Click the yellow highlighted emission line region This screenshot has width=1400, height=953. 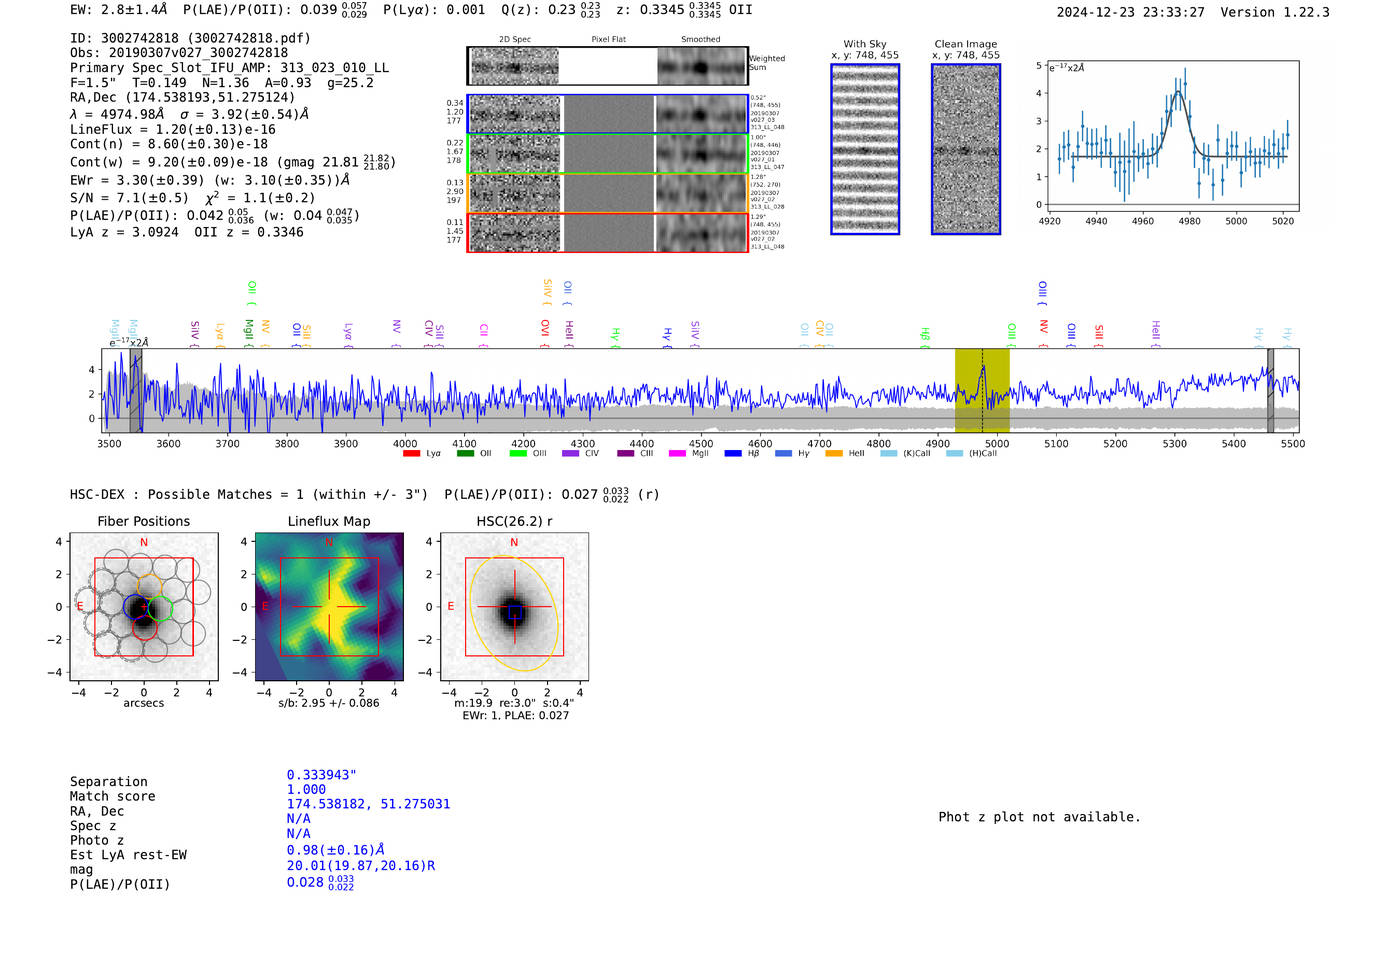point(981,390)
